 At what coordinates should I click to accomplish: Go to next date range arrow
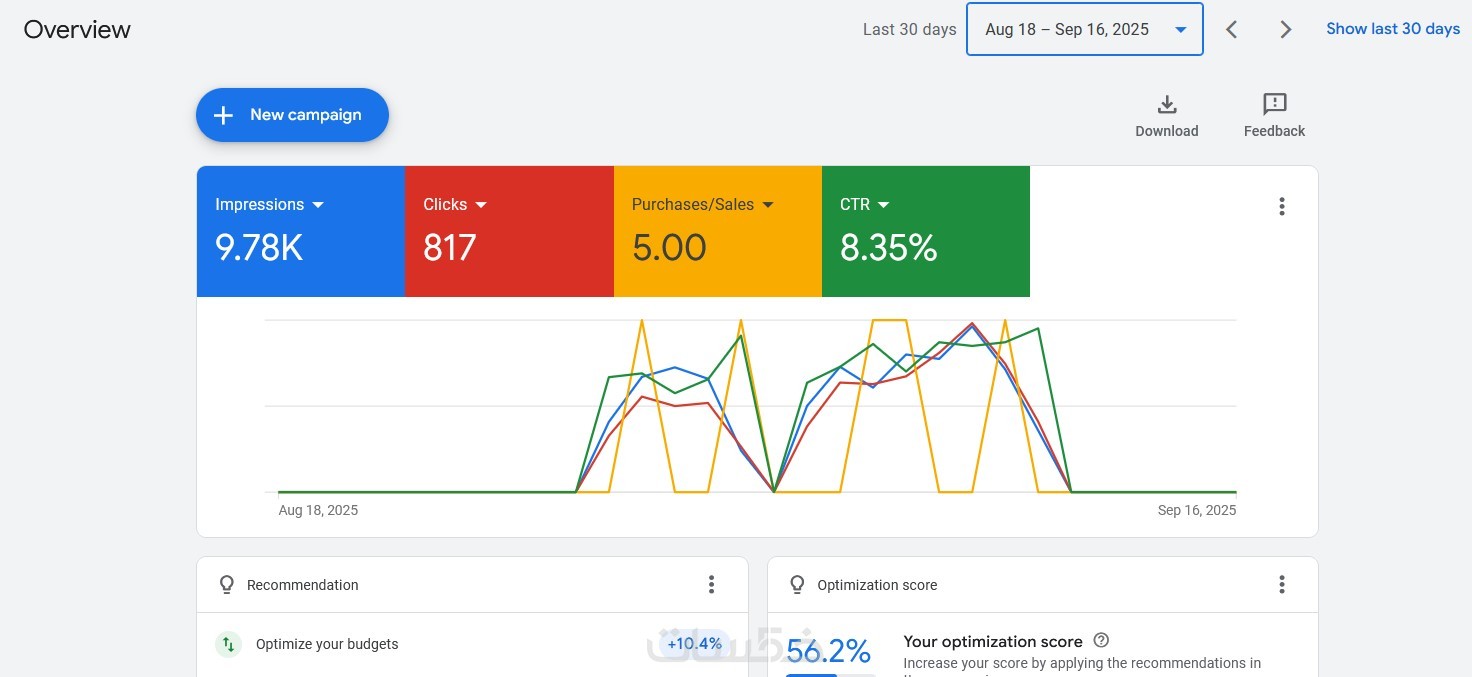pyautogui.click(x=1286, y=30)
